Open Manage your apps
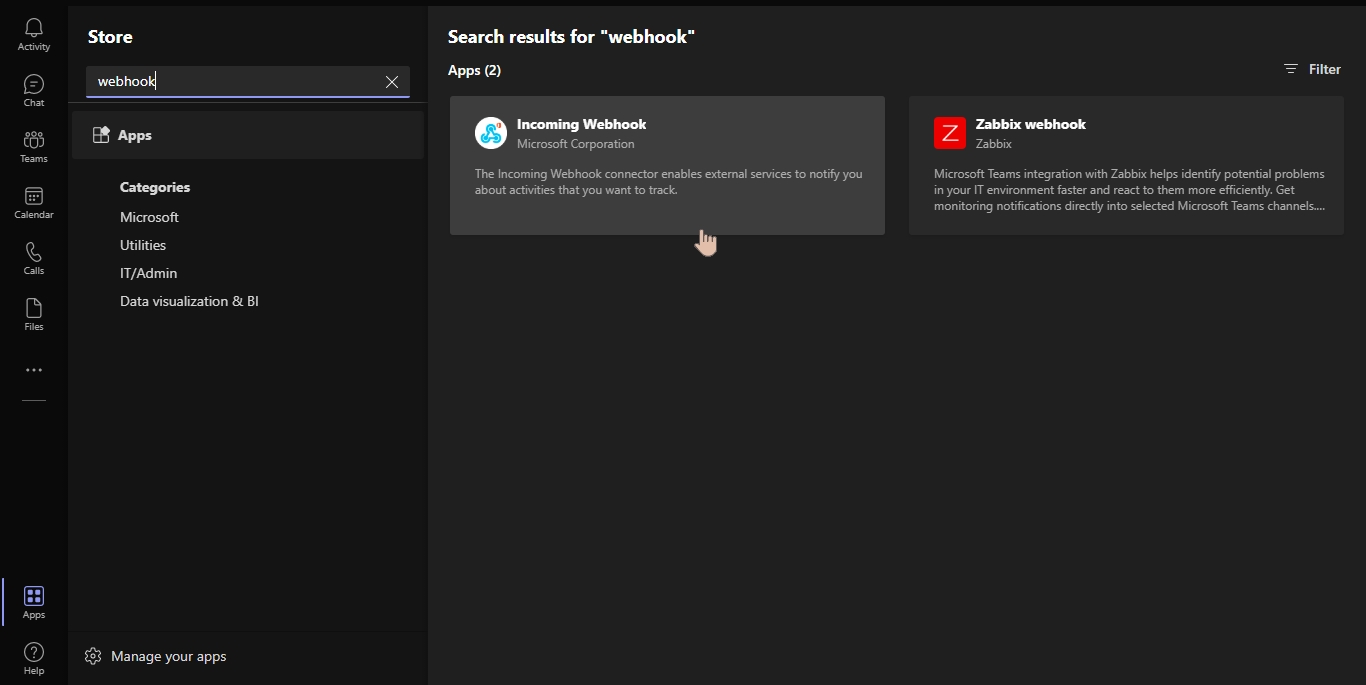The height and width of the screenshot is (685, 1366). (156, 656)
